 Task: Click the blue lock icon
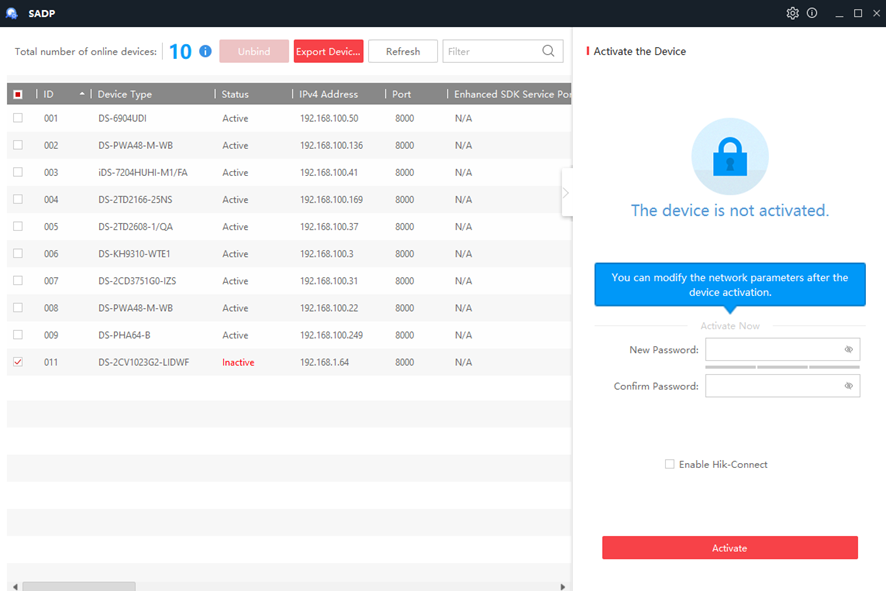pos(730,157)
